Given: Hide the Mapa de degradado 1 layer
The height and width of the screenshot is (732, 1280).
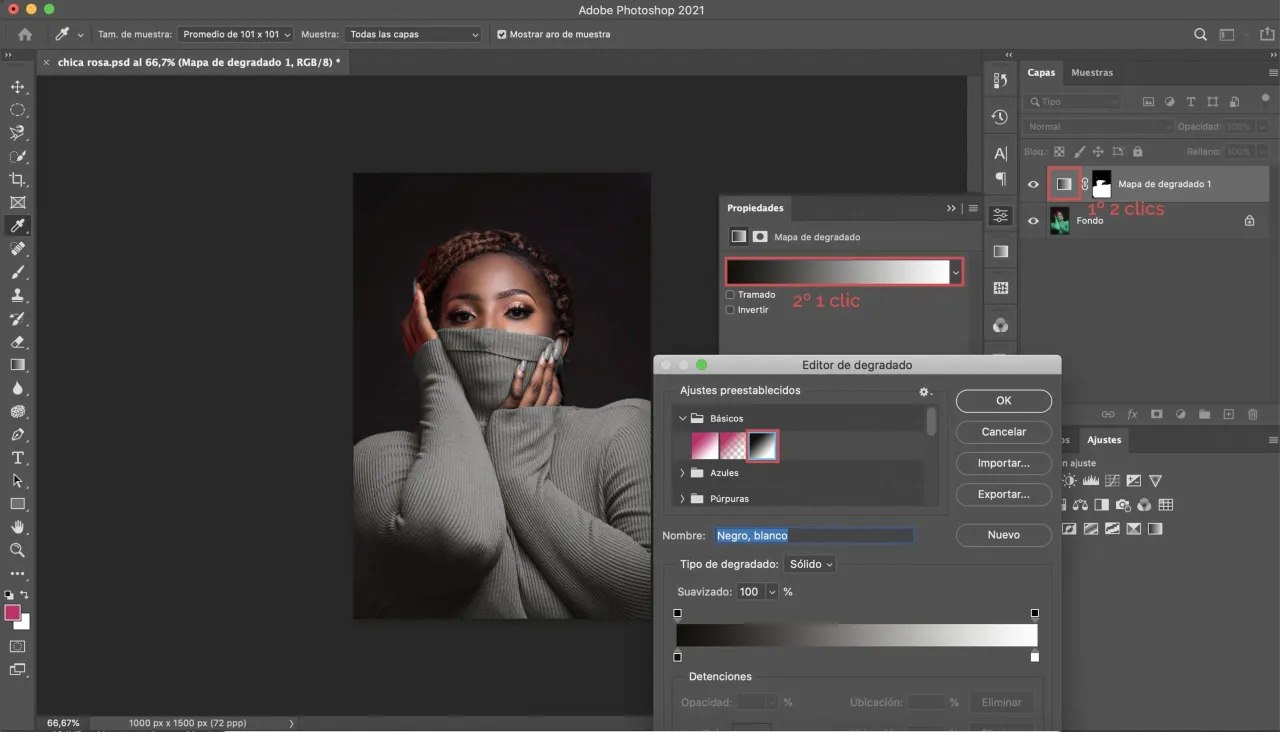Looking at the screenshot, I should click(x=1034, y=184).
